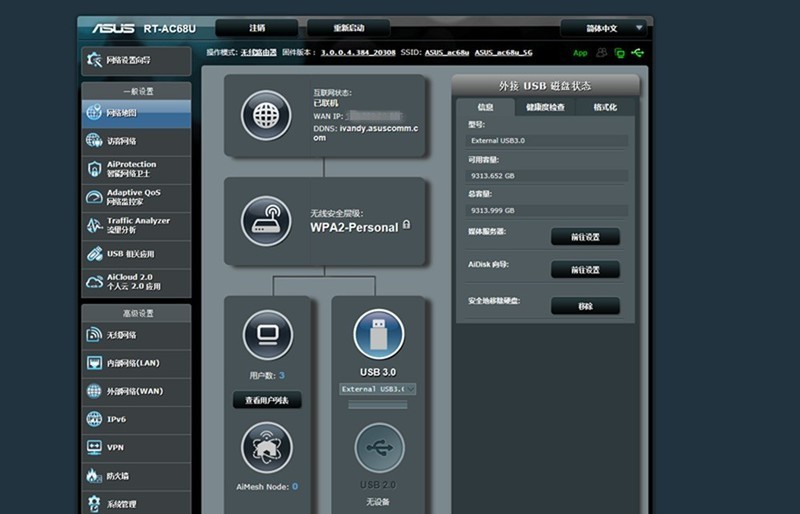The width and height of the screenshot is (800, 514).
Task: Open 访客网络 guest network page
Action: coord(136,141)
